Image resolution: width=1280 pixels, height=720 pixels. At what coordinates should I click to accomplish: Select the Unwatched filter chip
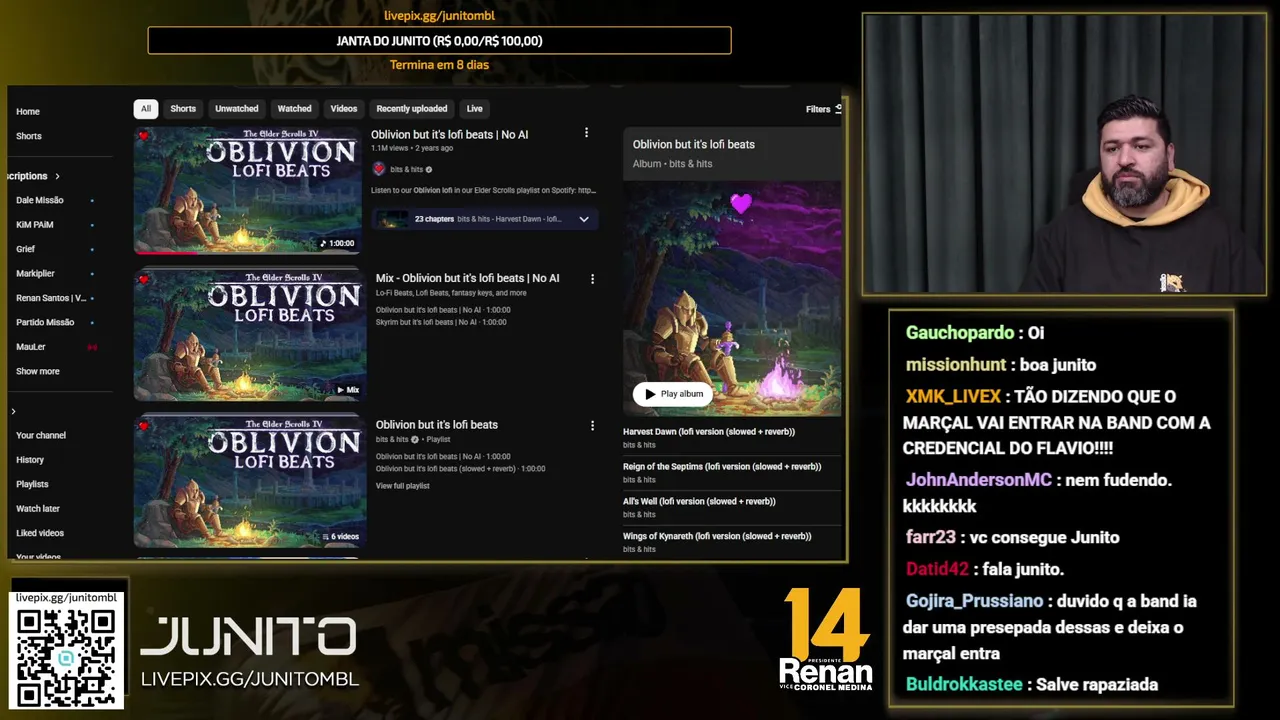pos(237,109)
